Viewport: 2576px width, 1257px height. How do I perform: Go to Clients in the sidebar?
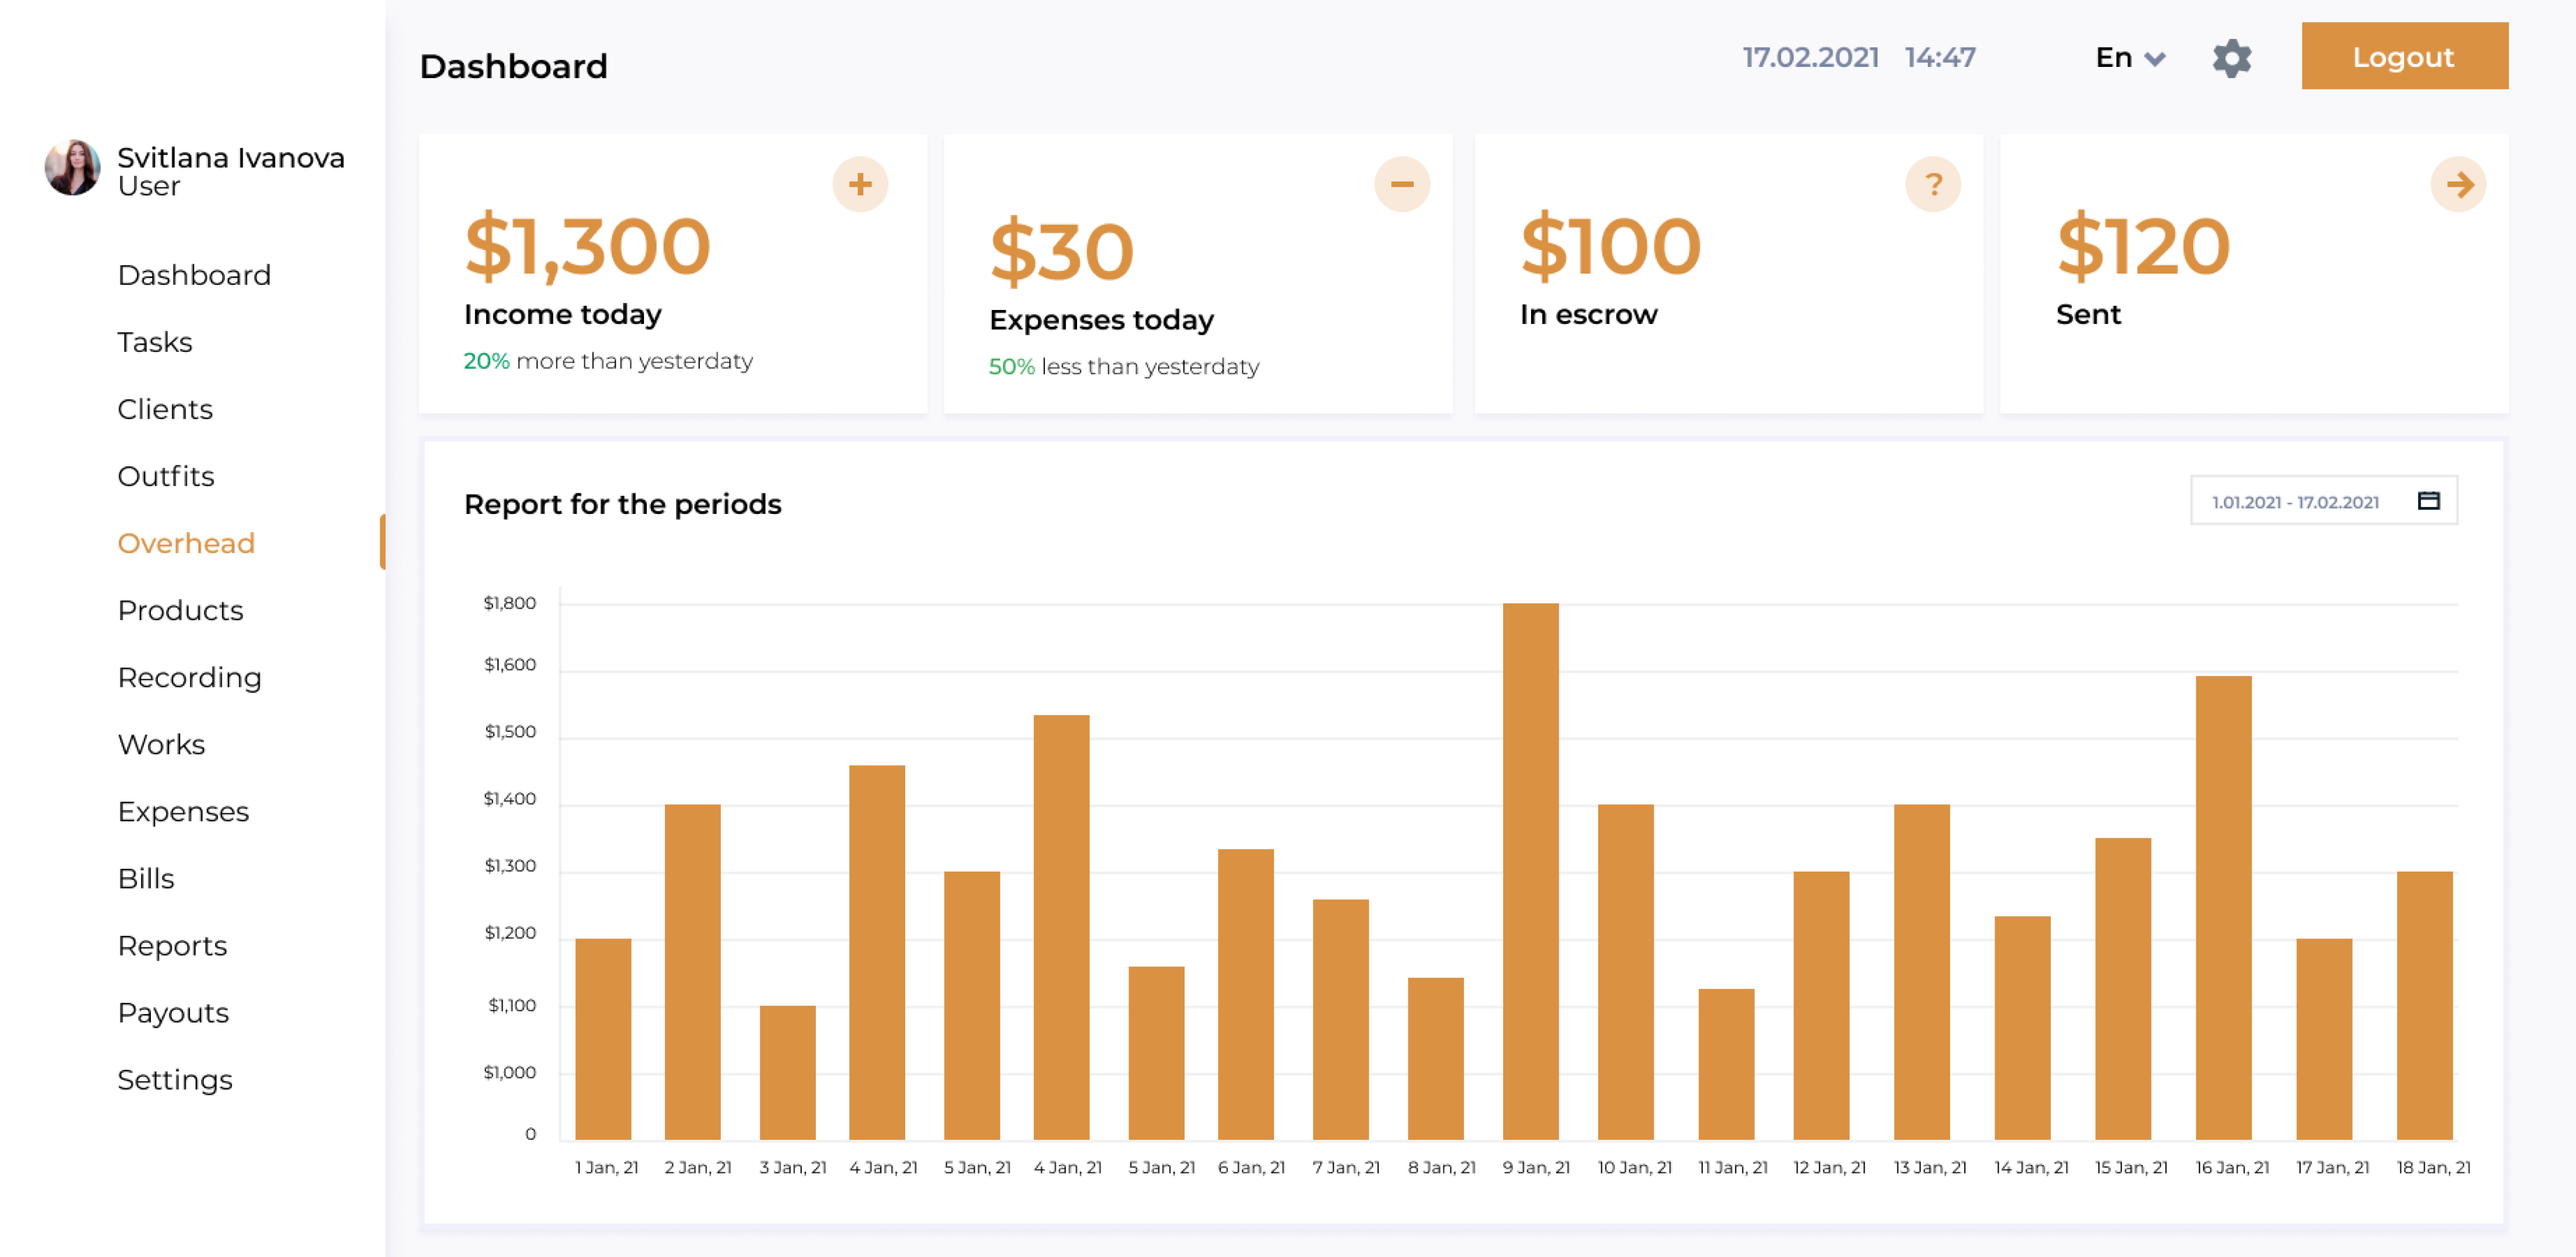tap(165, 409)
